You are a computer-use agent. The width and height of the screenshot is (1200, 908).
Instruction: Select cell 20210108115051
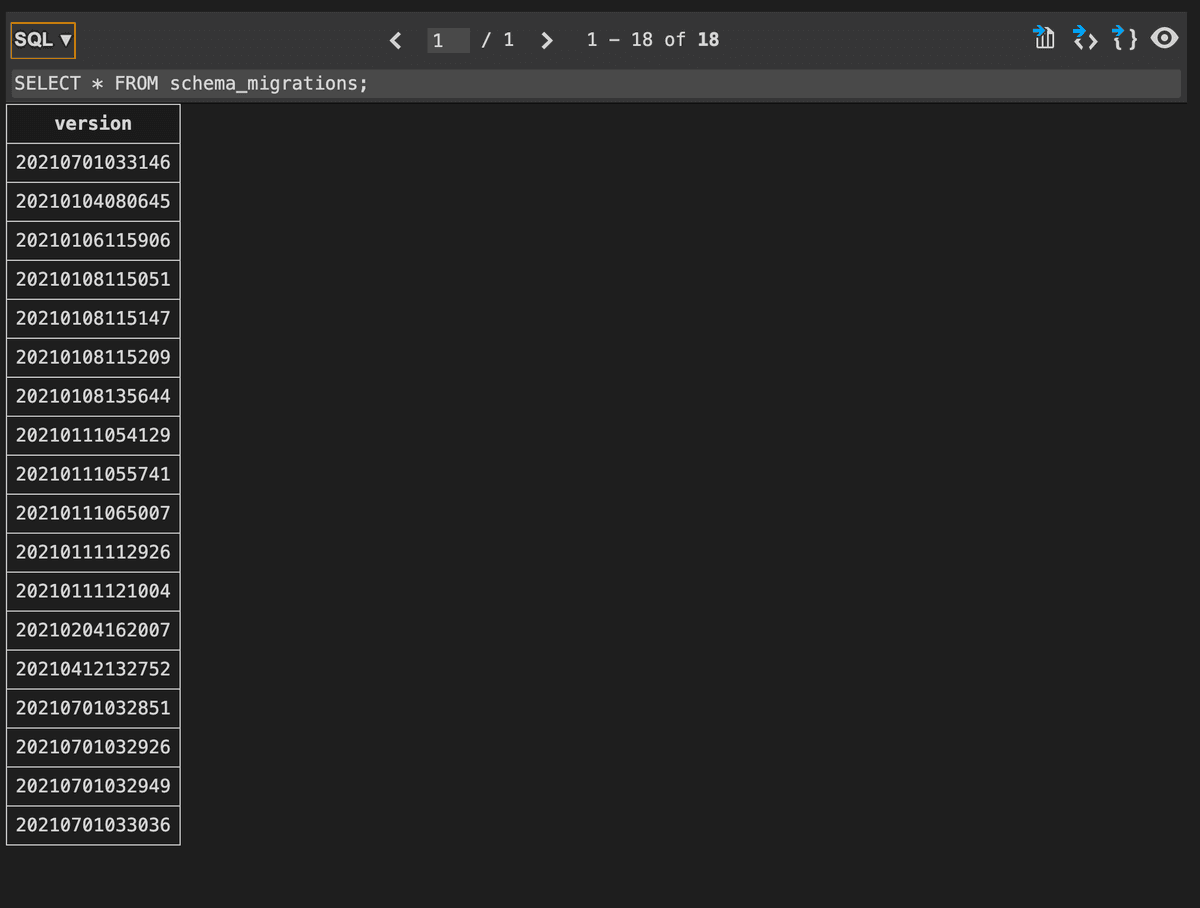click(x=93, y=279)
